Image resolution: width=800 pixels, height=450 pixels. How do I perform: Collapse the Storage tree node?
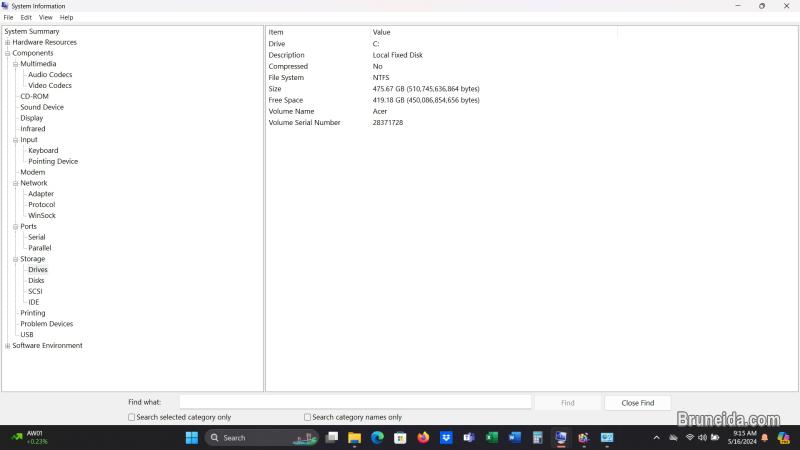click(x=15, y=259)
